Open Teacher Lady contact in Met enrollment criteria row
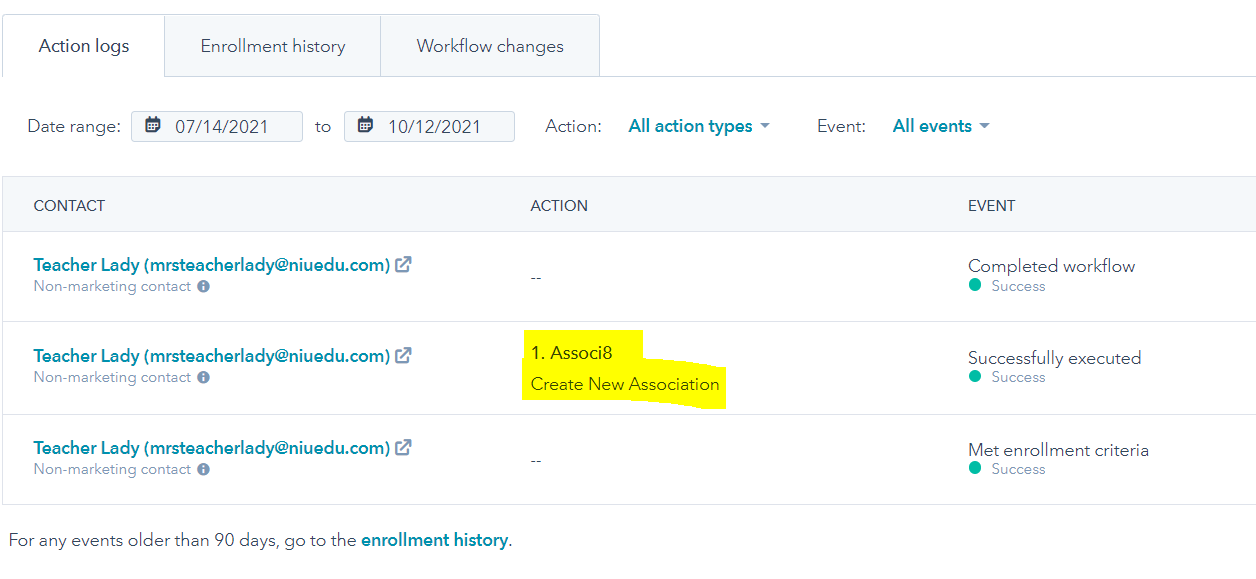Viewport: 1256px width, 579px height. 211,448
